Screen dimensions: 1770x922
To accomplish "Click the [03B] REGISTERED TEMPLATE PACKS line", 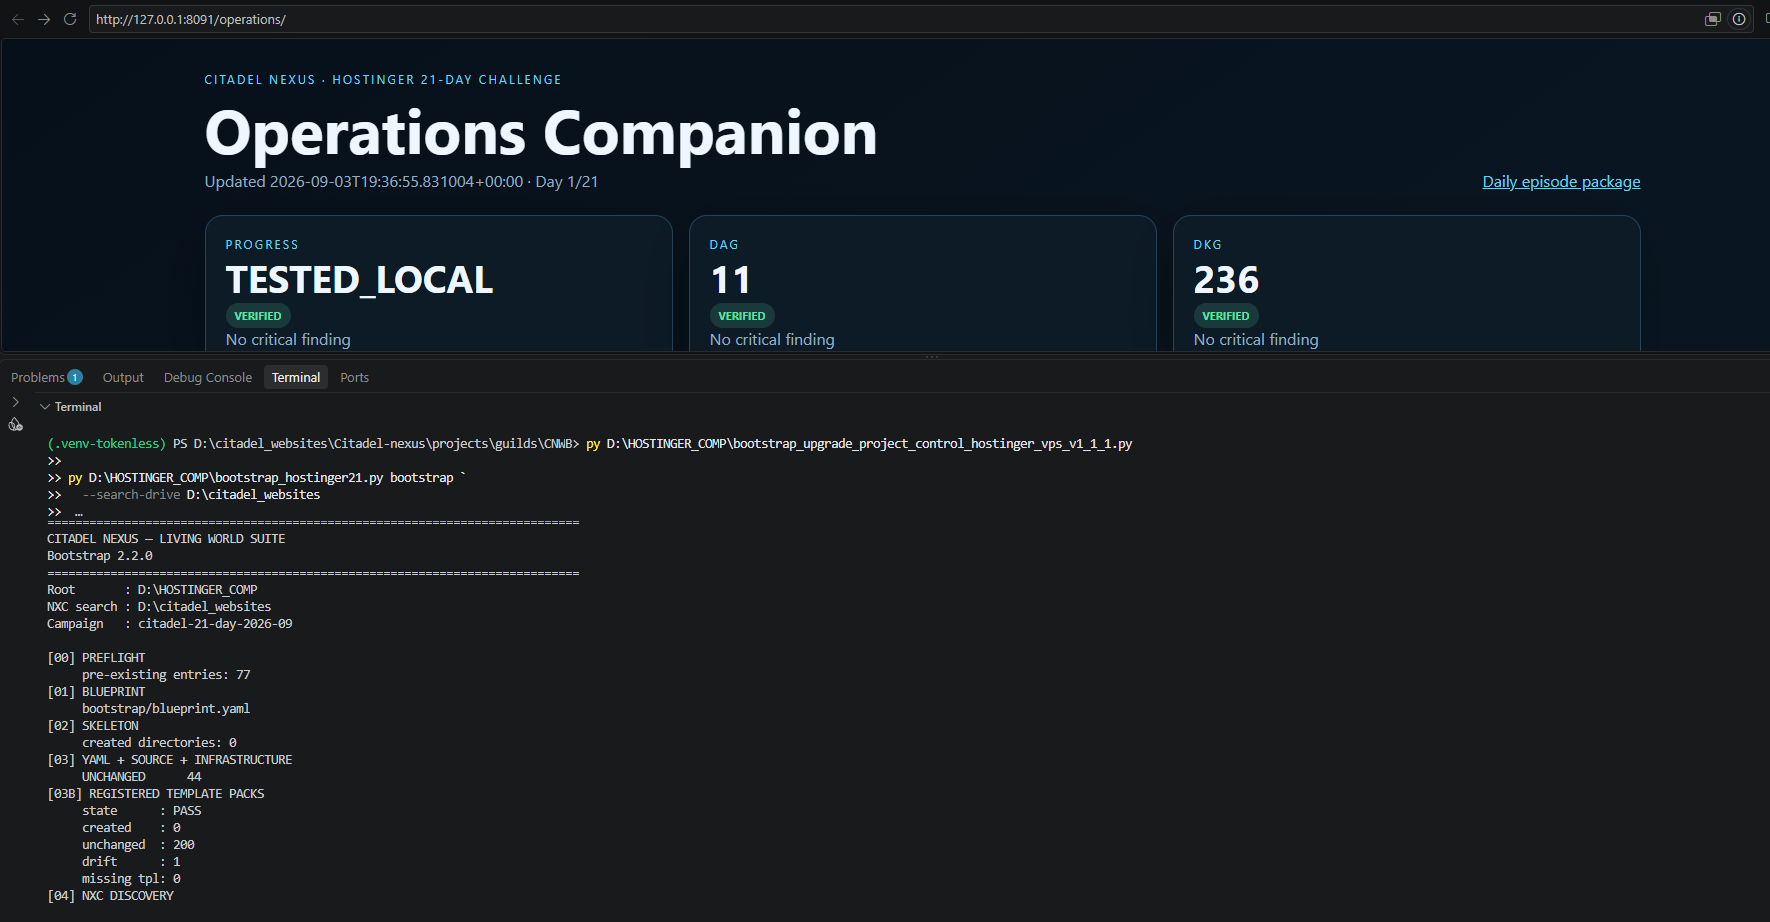I will click(156, 794).
